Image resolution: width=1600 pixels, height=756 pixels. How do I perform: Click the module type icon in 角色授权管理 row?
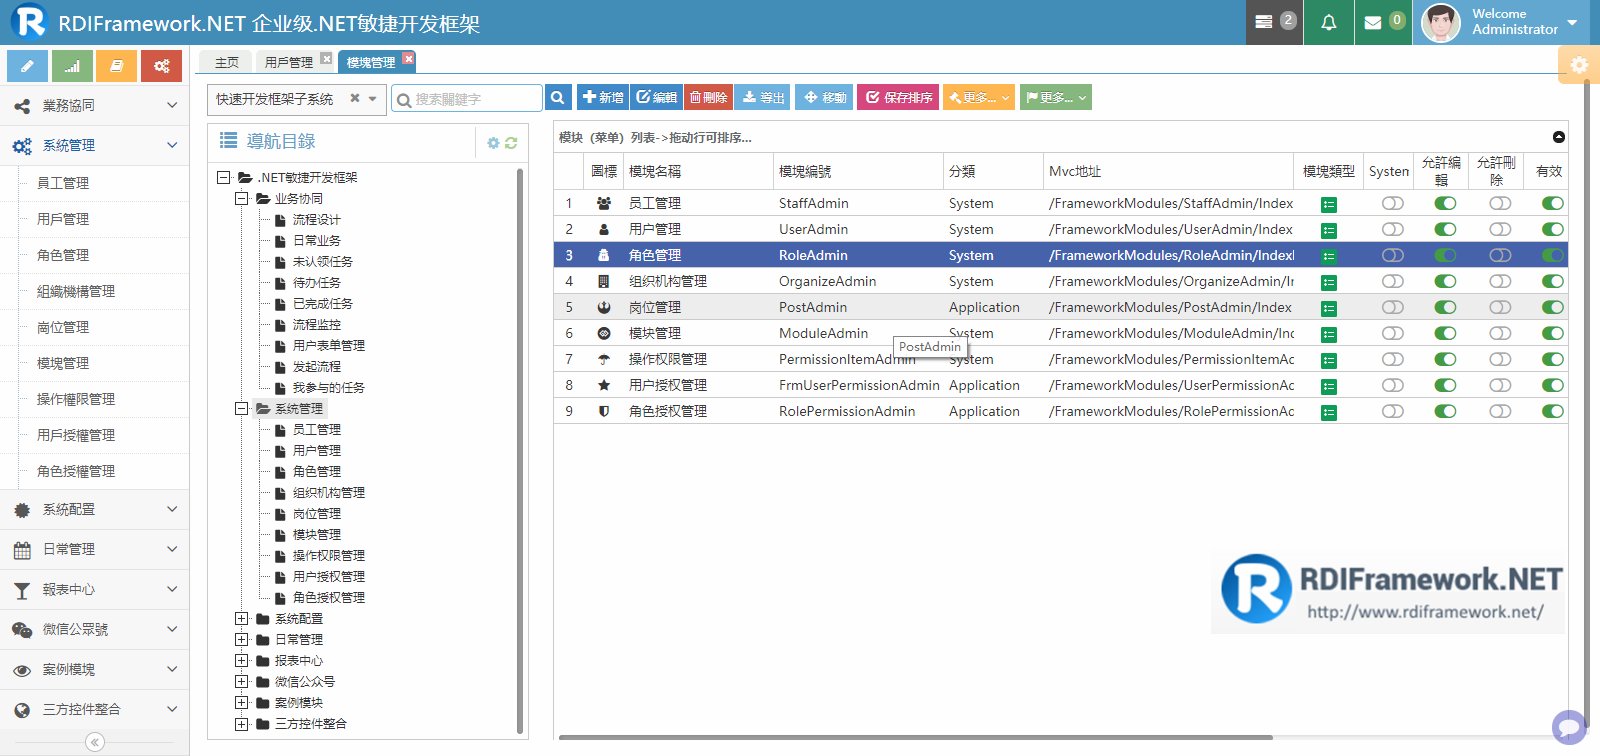pos(1329,412)
